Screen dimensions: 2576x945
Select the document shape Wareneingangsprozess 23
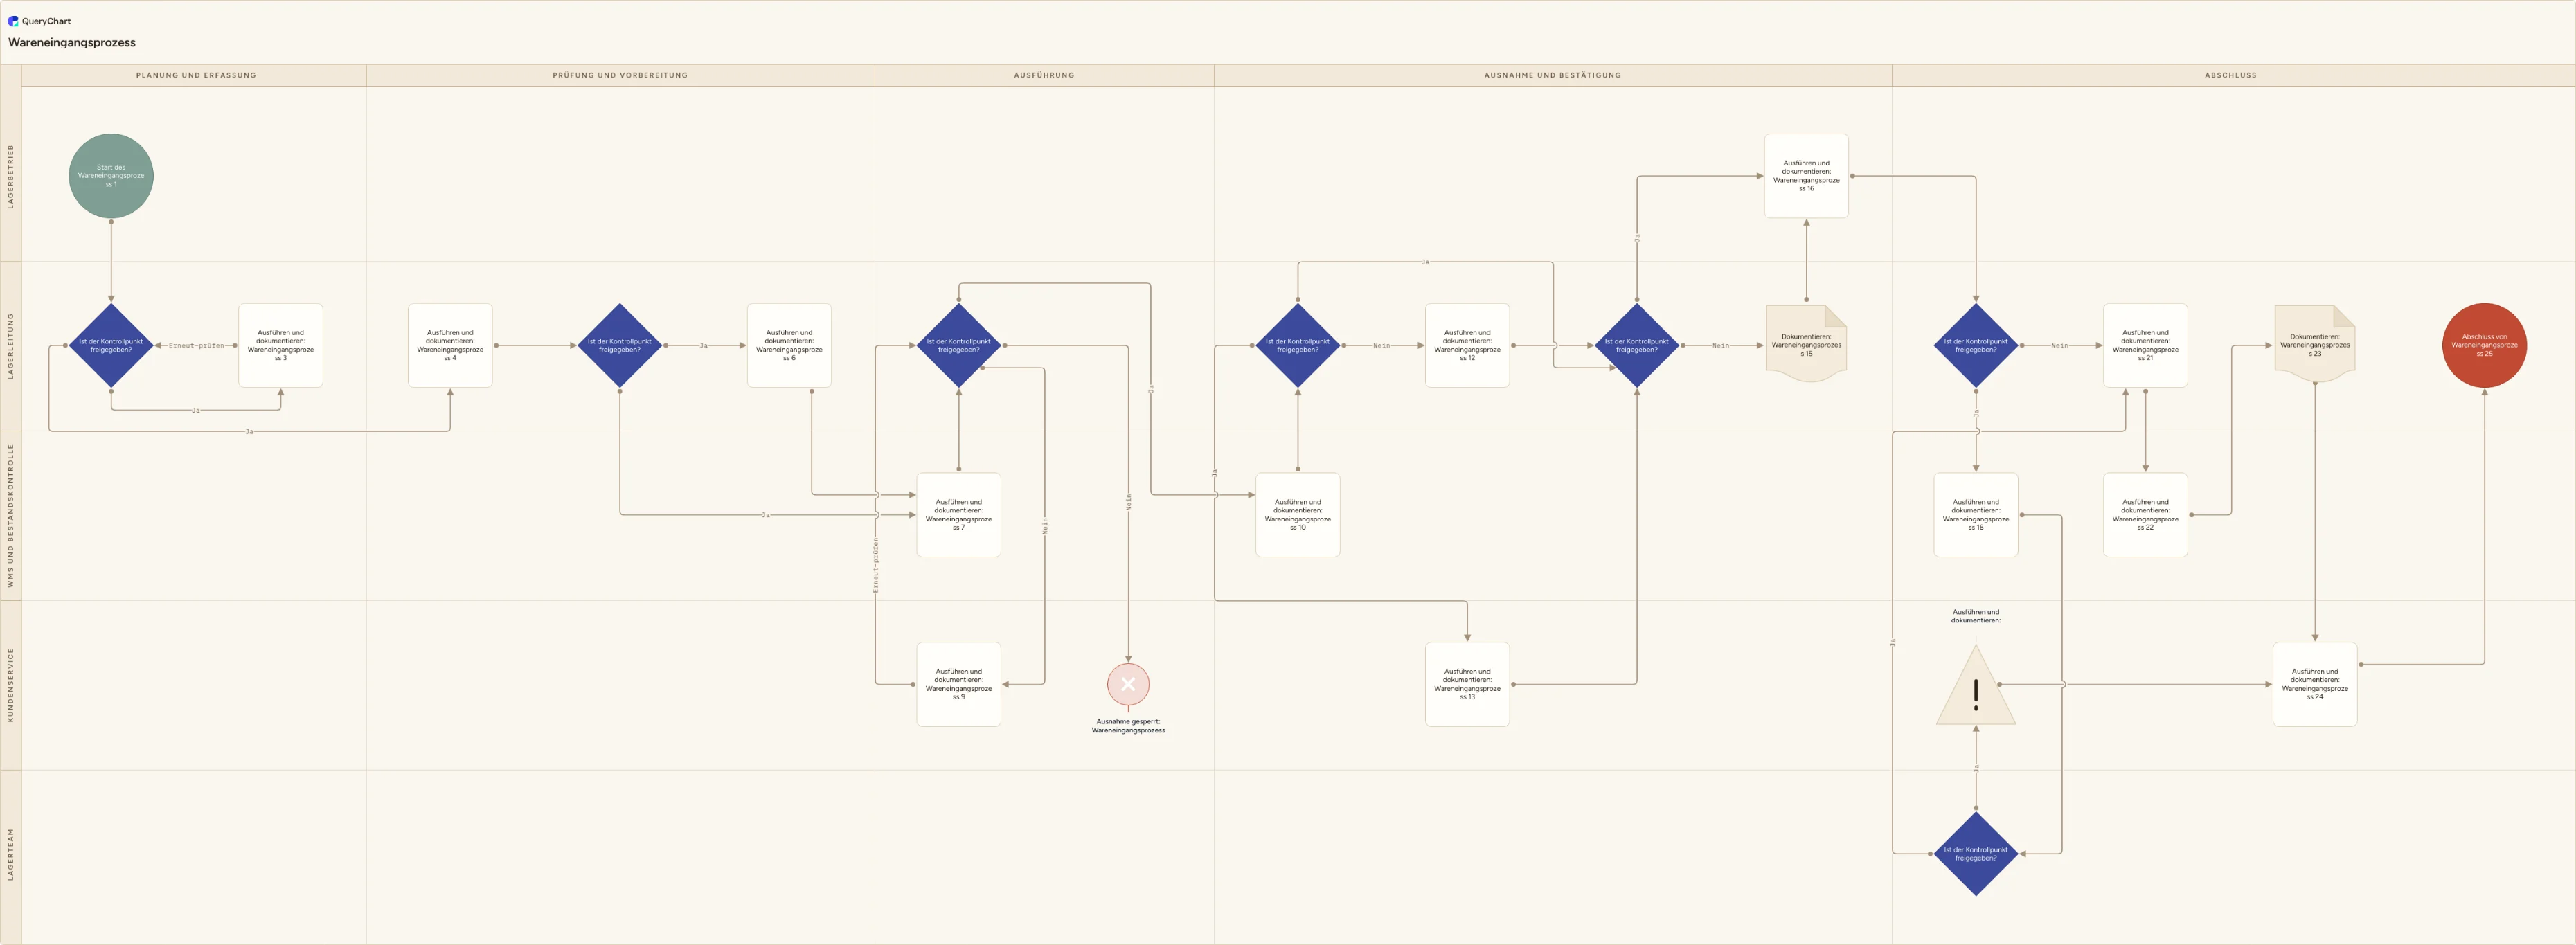click(2315, 344)
